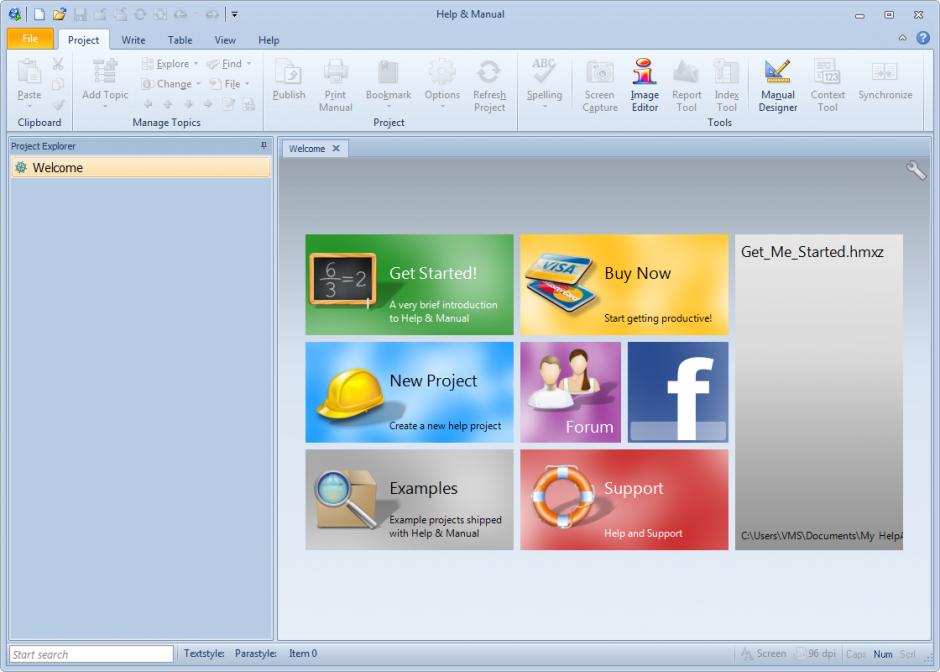Click the 96 dpi indicator in status bar
The height and width of the screenshot is (672, 940).
[815, 654]
